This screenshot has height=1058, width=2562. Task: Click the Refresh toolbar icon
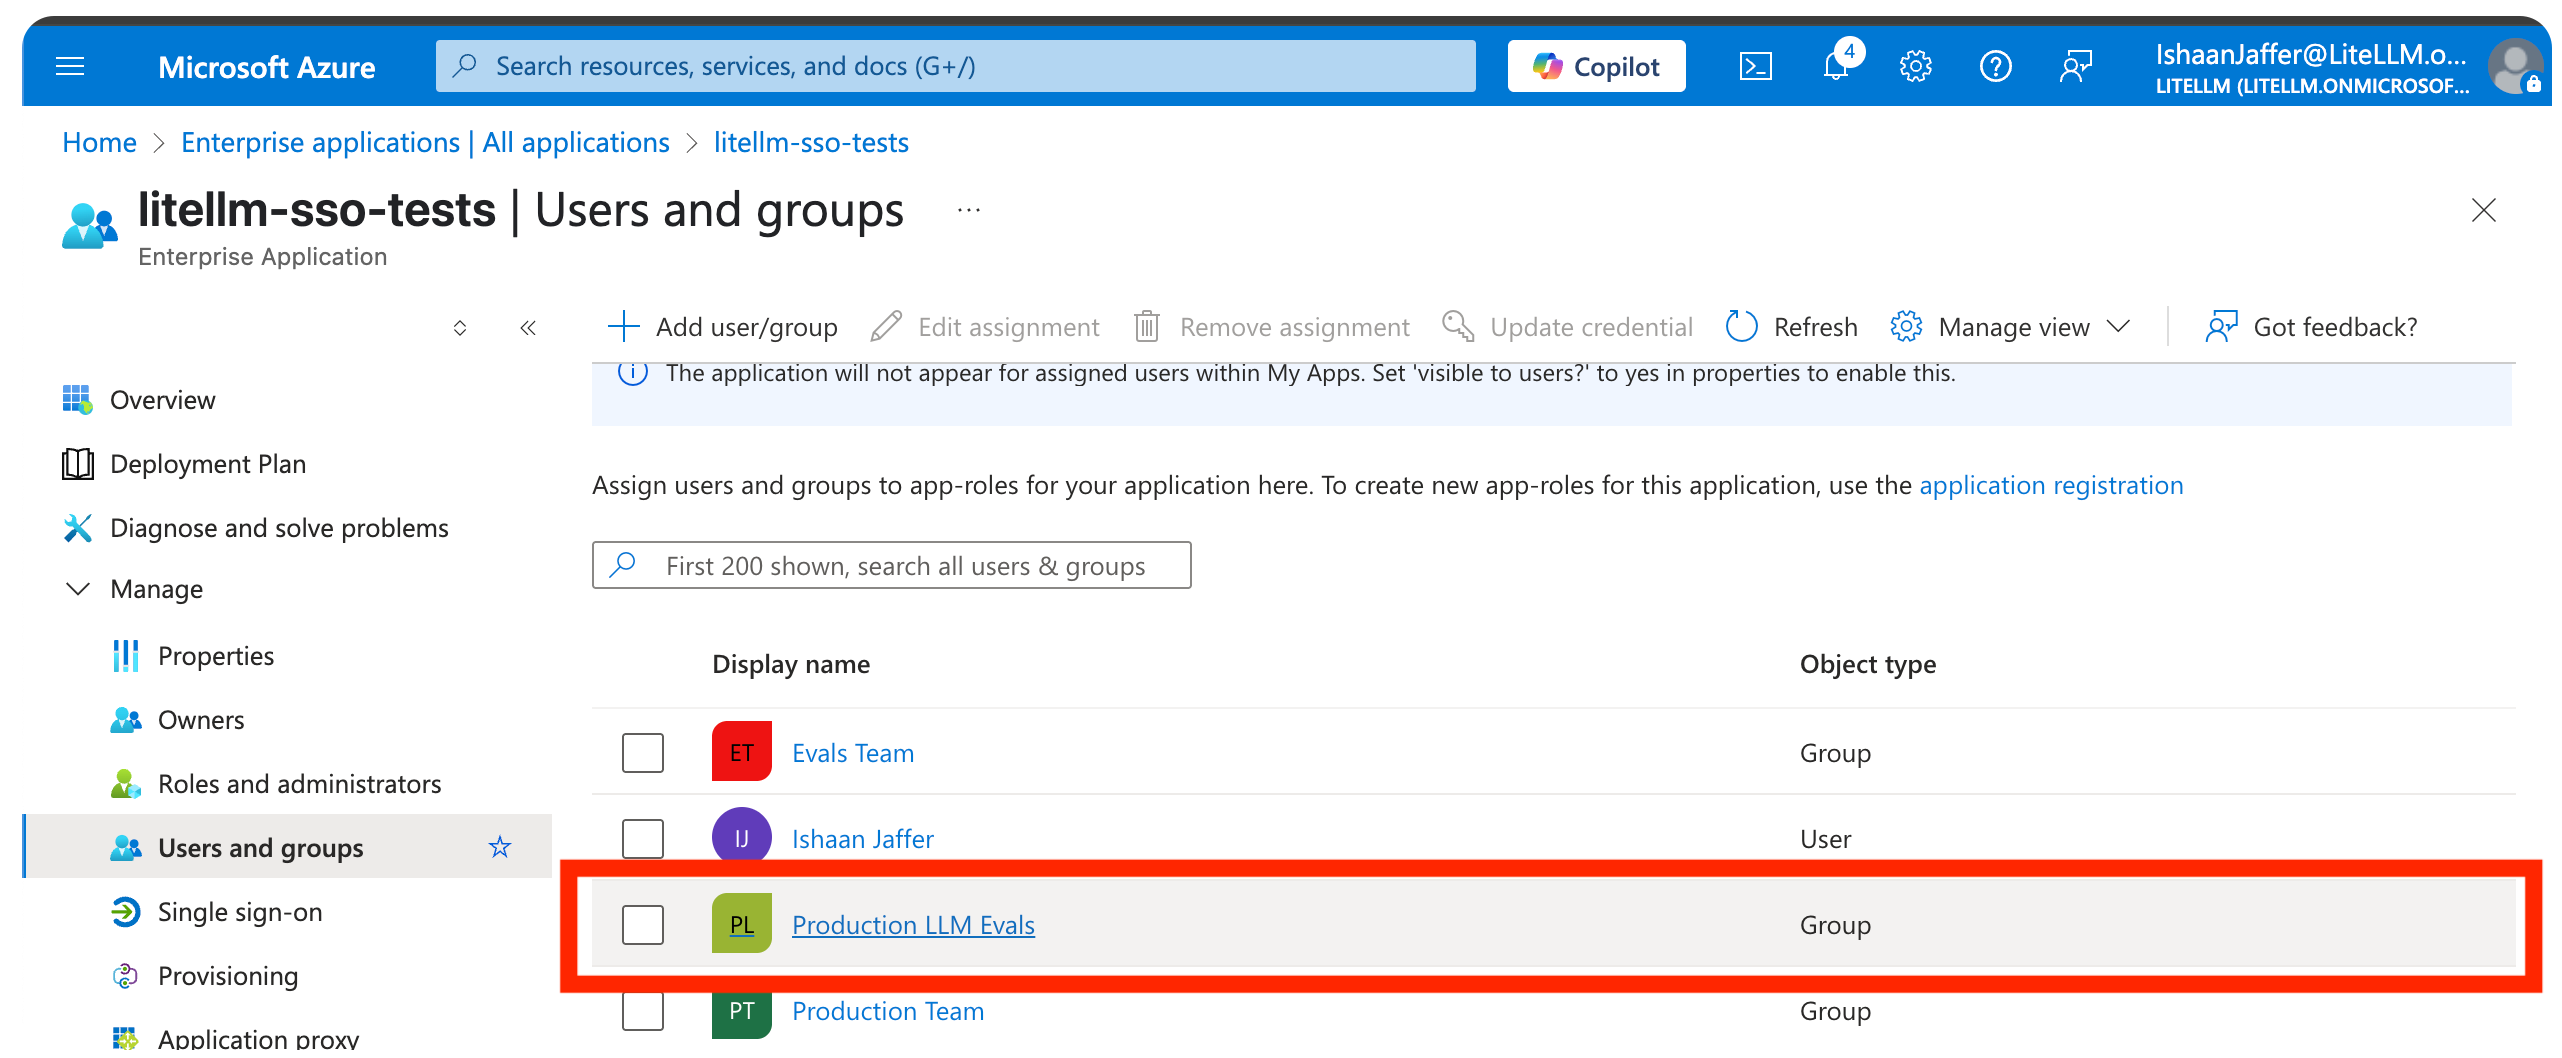click(1741, 327)
